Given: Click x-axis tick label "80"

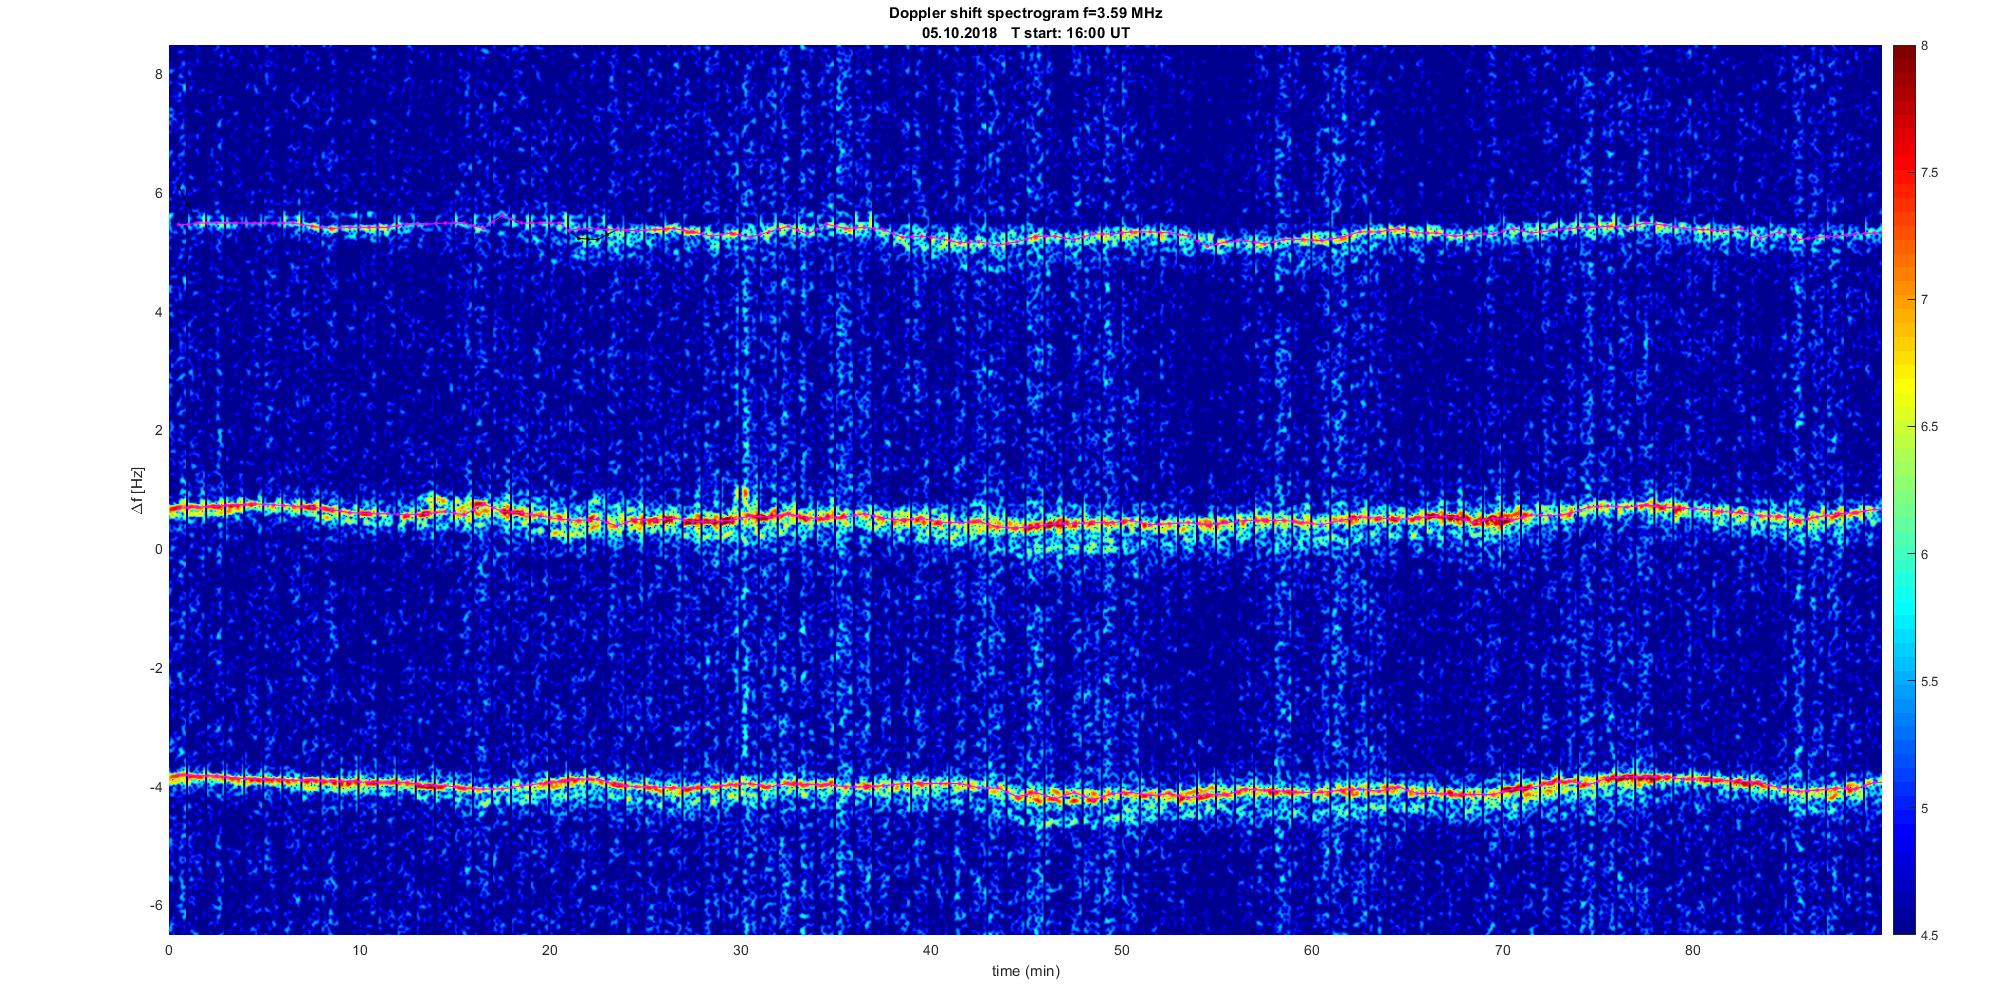Looking at the screenshot, I should (1693, 951).
